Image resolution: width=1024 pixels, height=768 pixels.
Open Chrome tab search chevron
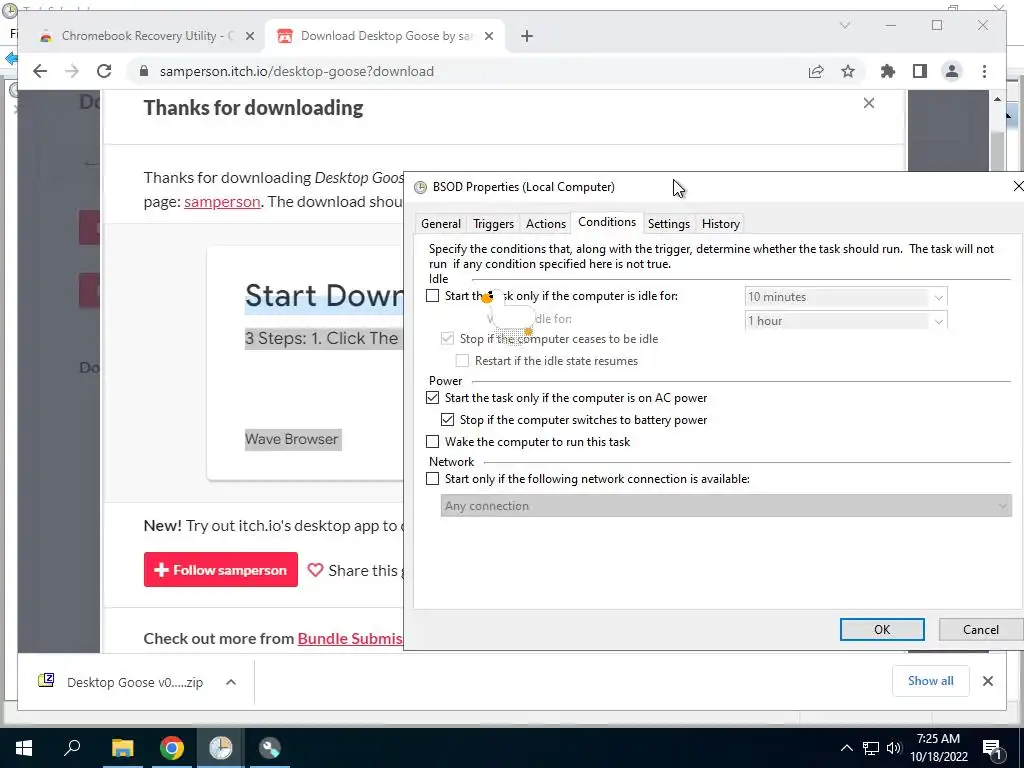[x=844, y=25]
